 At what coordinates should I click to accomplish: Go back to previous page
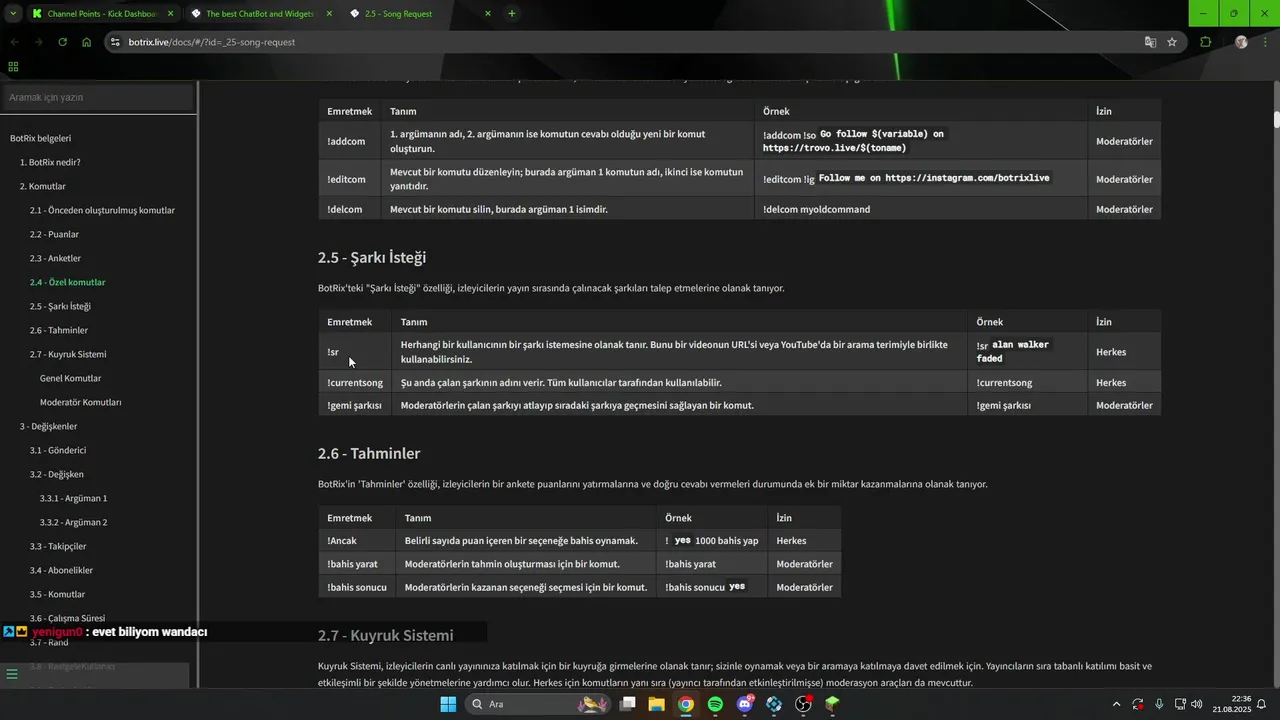tap(14, 42)
